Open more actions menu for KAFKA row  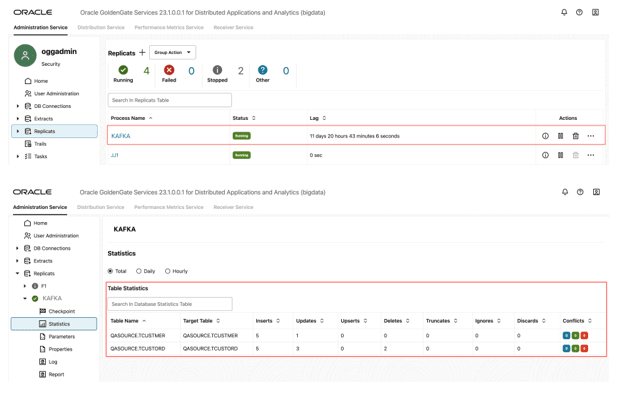(x=590, y=136)
